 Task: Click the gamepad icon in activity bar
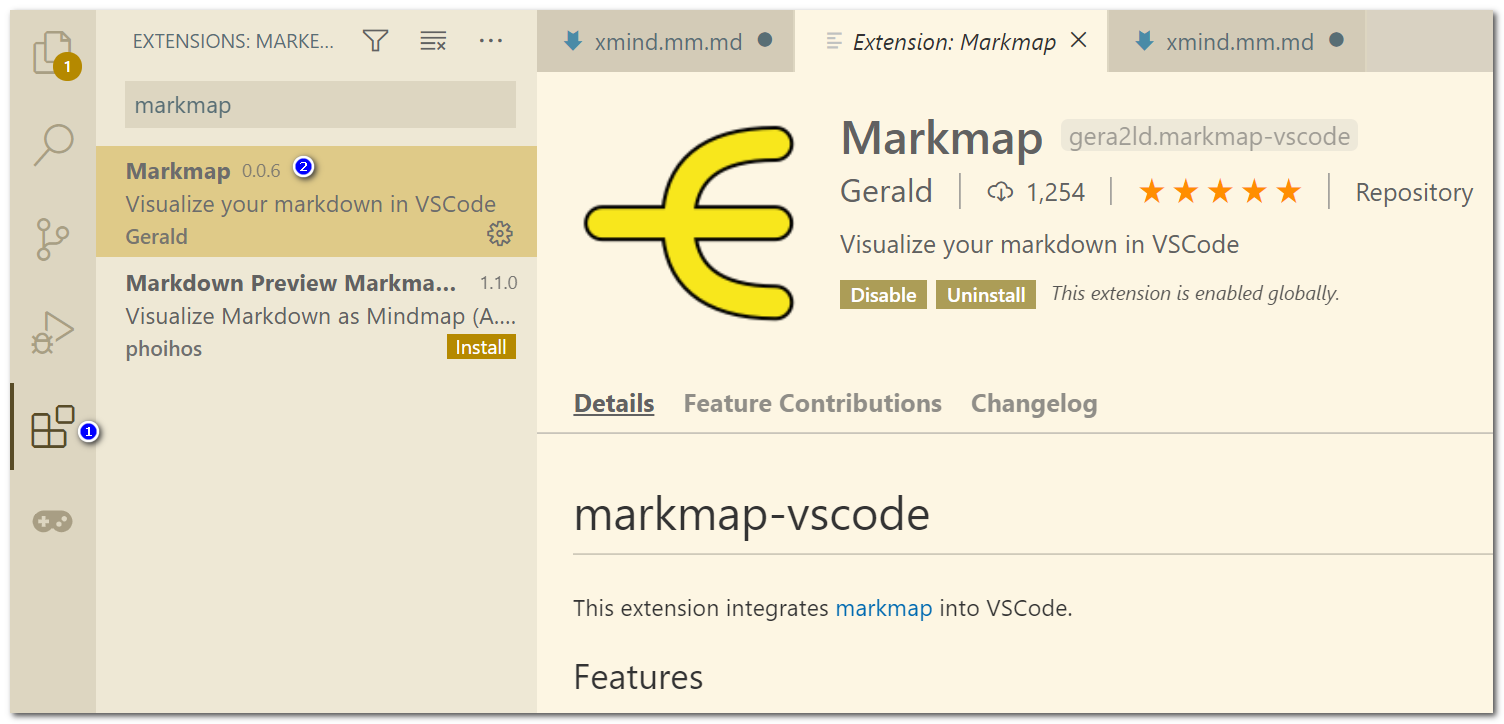click(53, 521)
